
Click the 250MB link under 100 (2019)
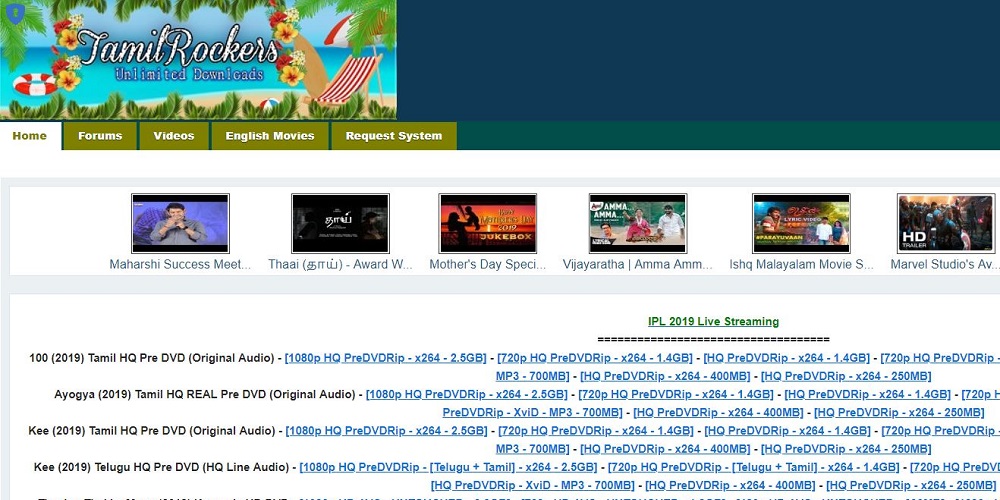pyautogui.click(x=846, y=376)
